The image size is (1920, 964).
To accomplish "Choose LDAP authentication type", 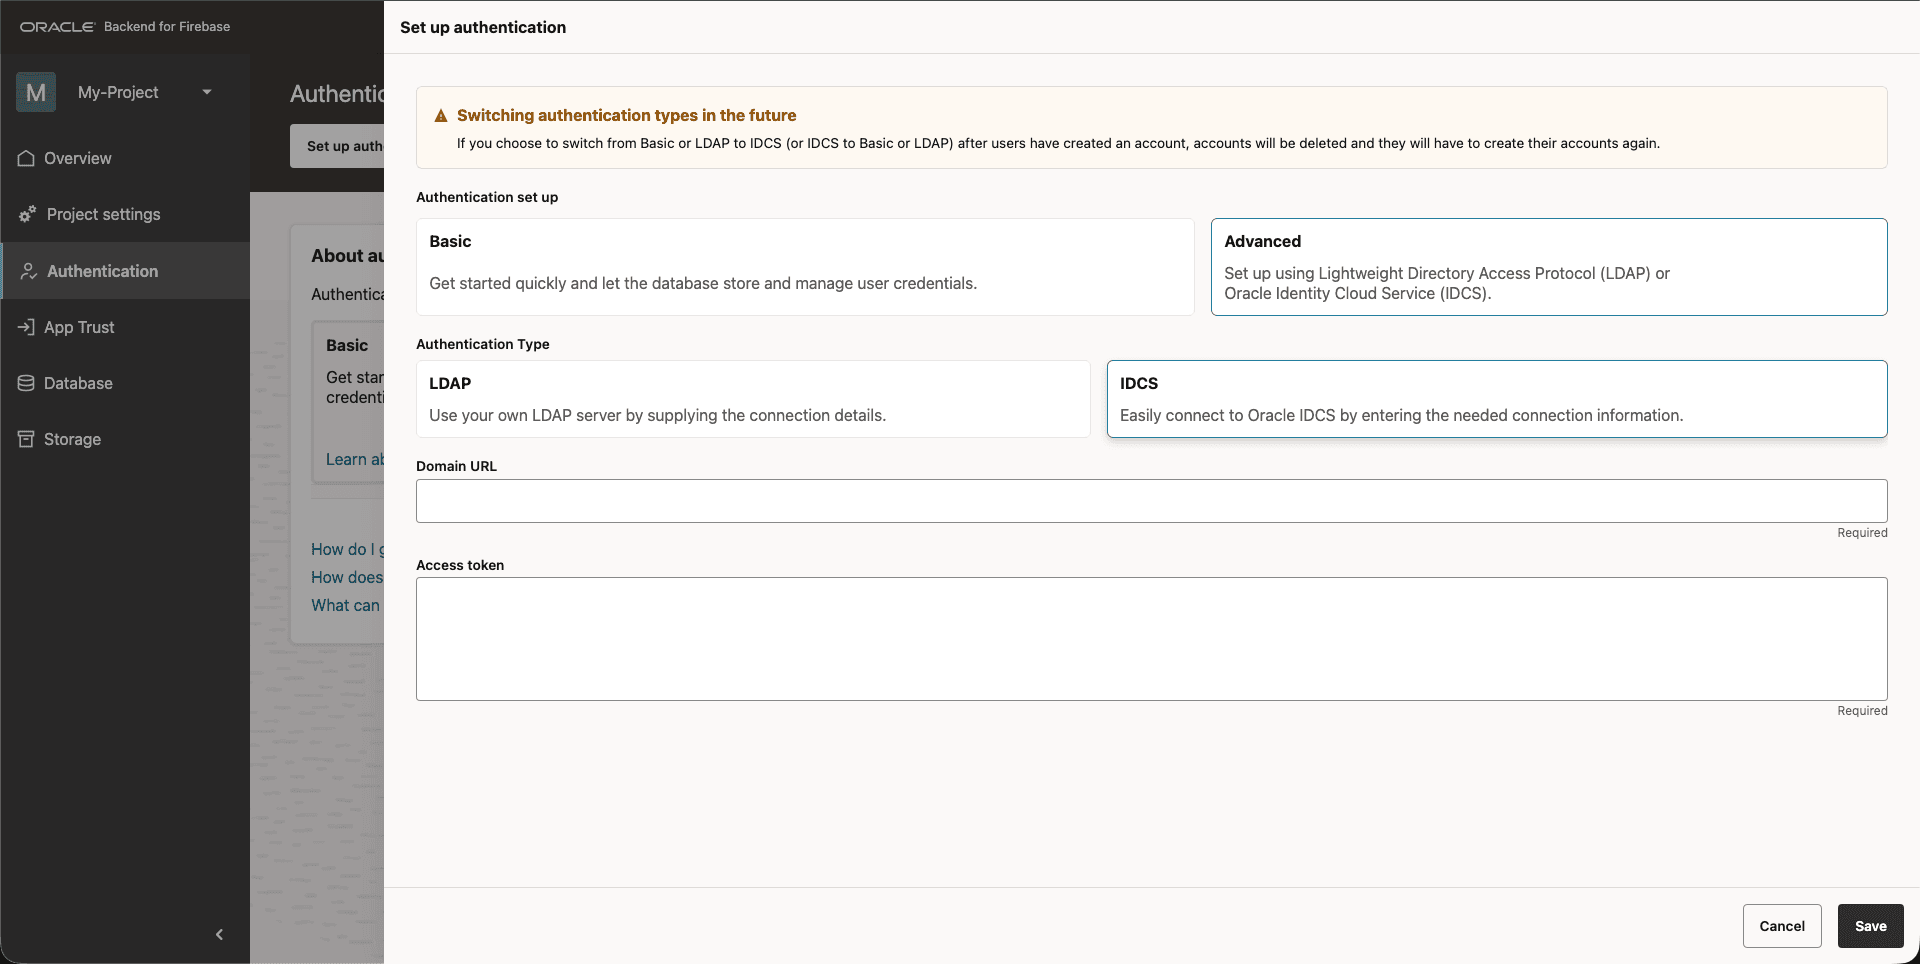I will click(753, 399).
